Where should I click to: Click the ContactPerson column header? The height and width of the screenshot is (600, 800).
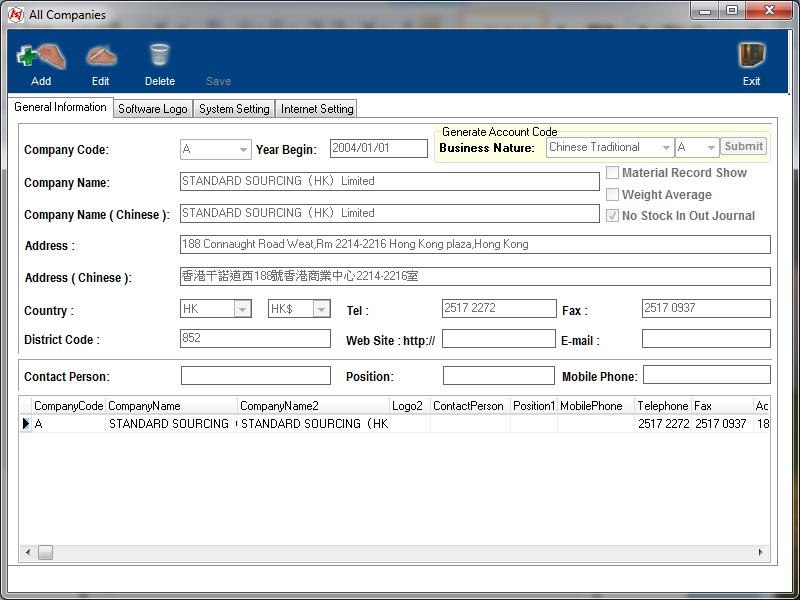click(x=470, y=406)
